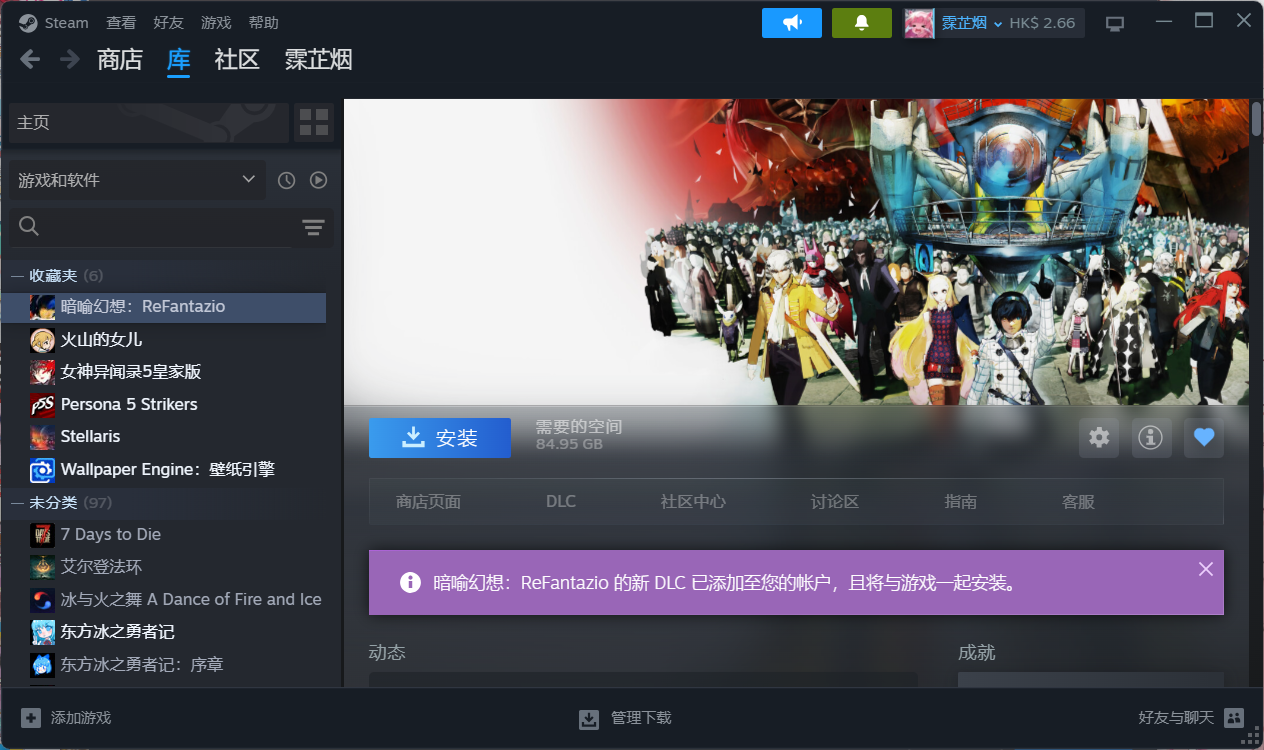Screen dimensions: 1264x750
Task: Click the vertical scrollbar thumb
Action: point(1256,118)
